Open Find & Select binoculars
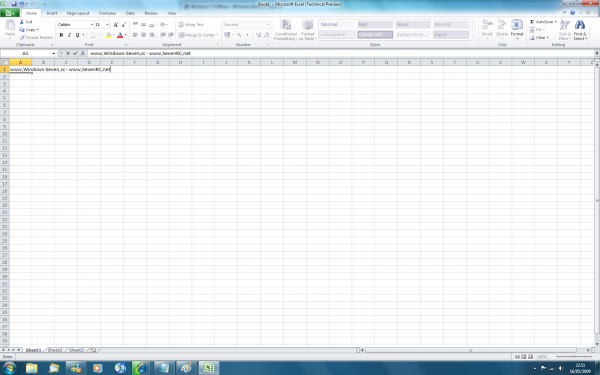600x375 pixels. pos(580,30)
